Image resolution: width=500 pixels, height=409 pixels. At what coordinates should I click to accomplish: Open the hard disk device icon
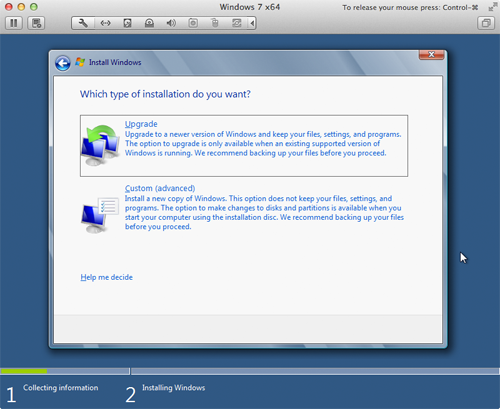[x=127, y=23]
